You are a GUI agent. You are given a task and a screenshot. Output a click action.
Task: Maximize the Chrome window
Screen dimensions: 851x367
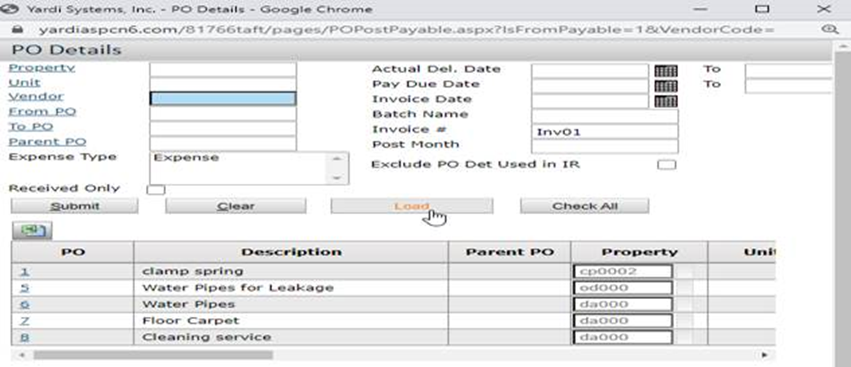[x=763, y=9]
